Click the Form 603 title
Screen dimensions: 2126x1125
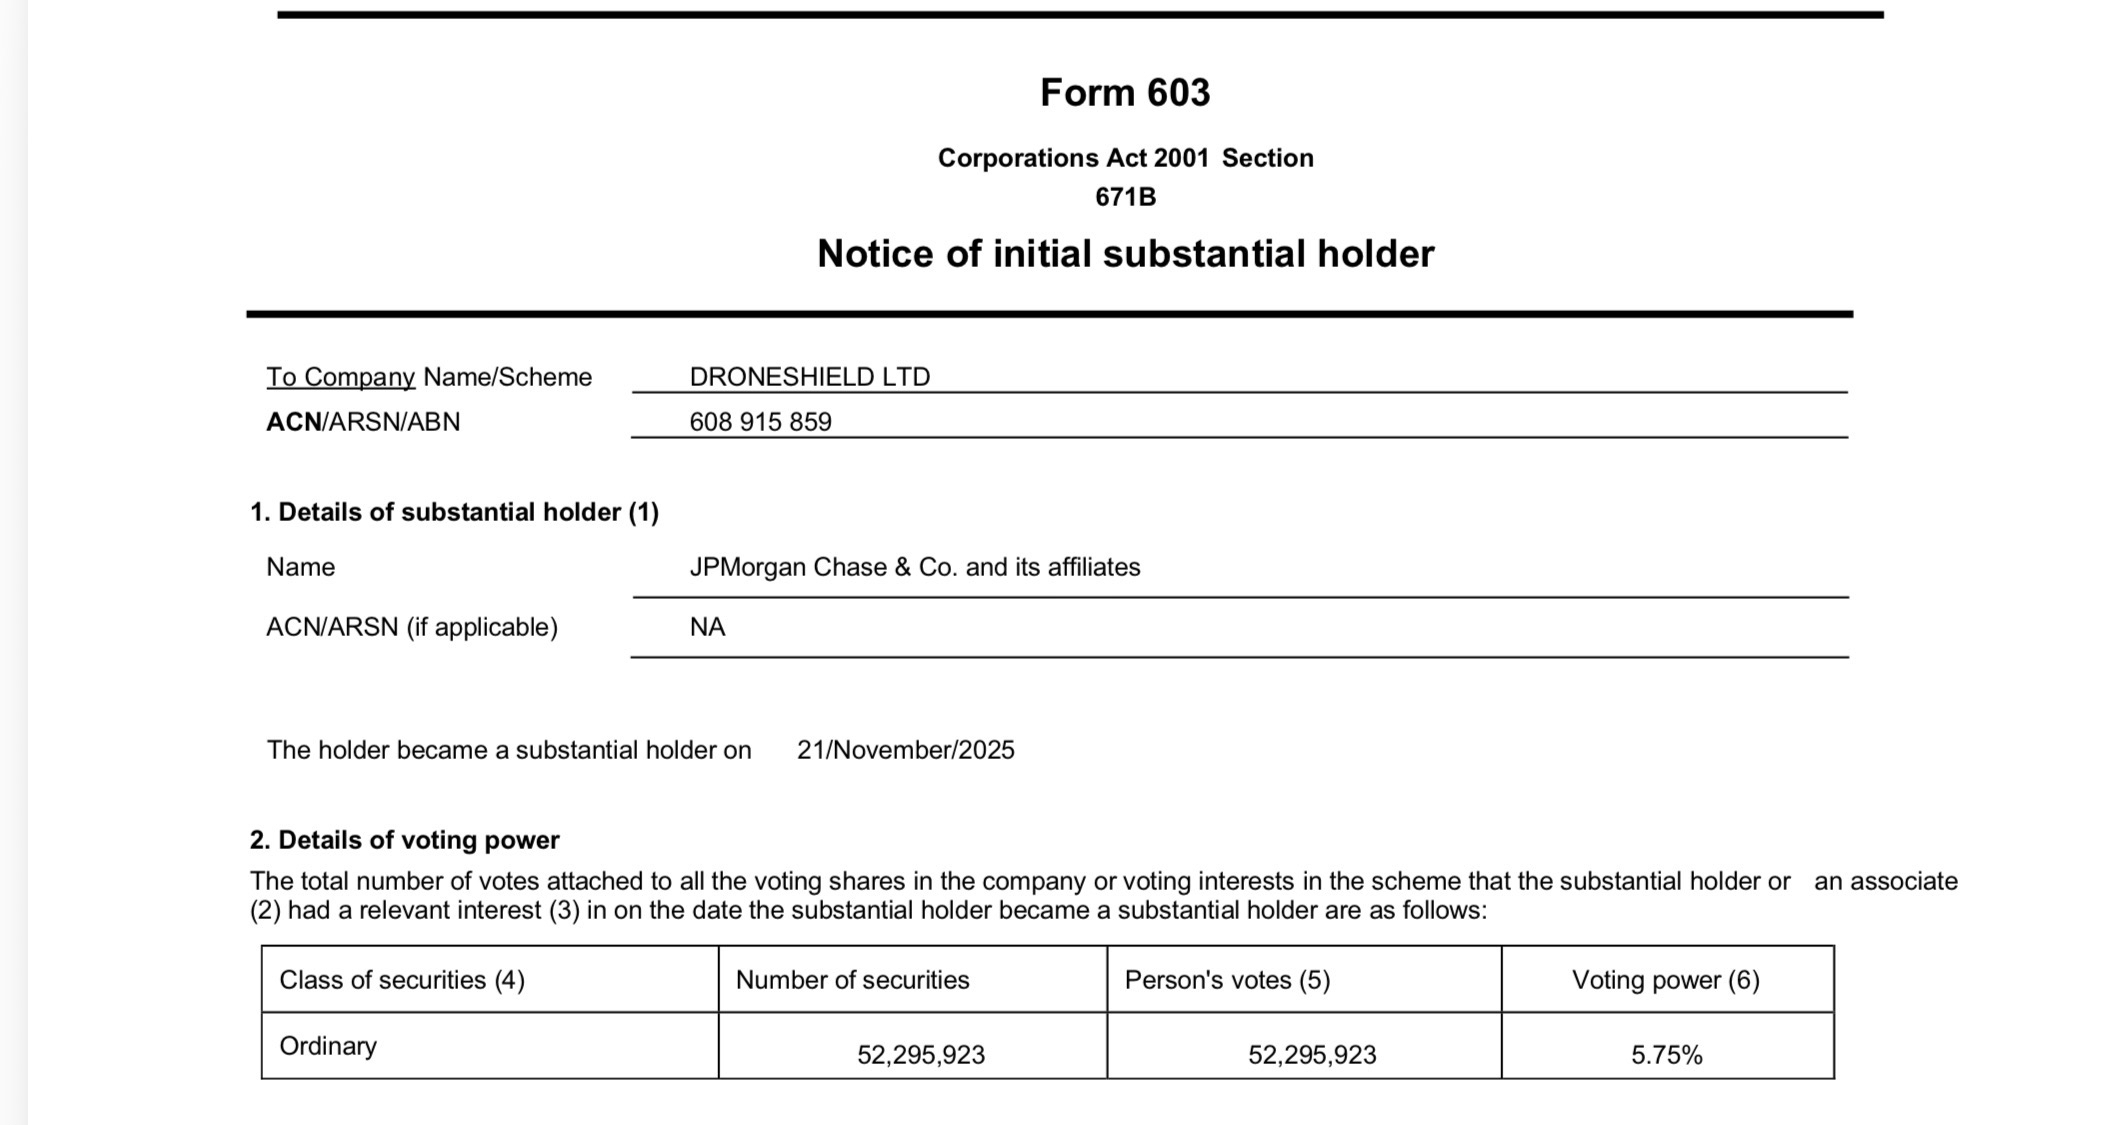pos(1125,93)
